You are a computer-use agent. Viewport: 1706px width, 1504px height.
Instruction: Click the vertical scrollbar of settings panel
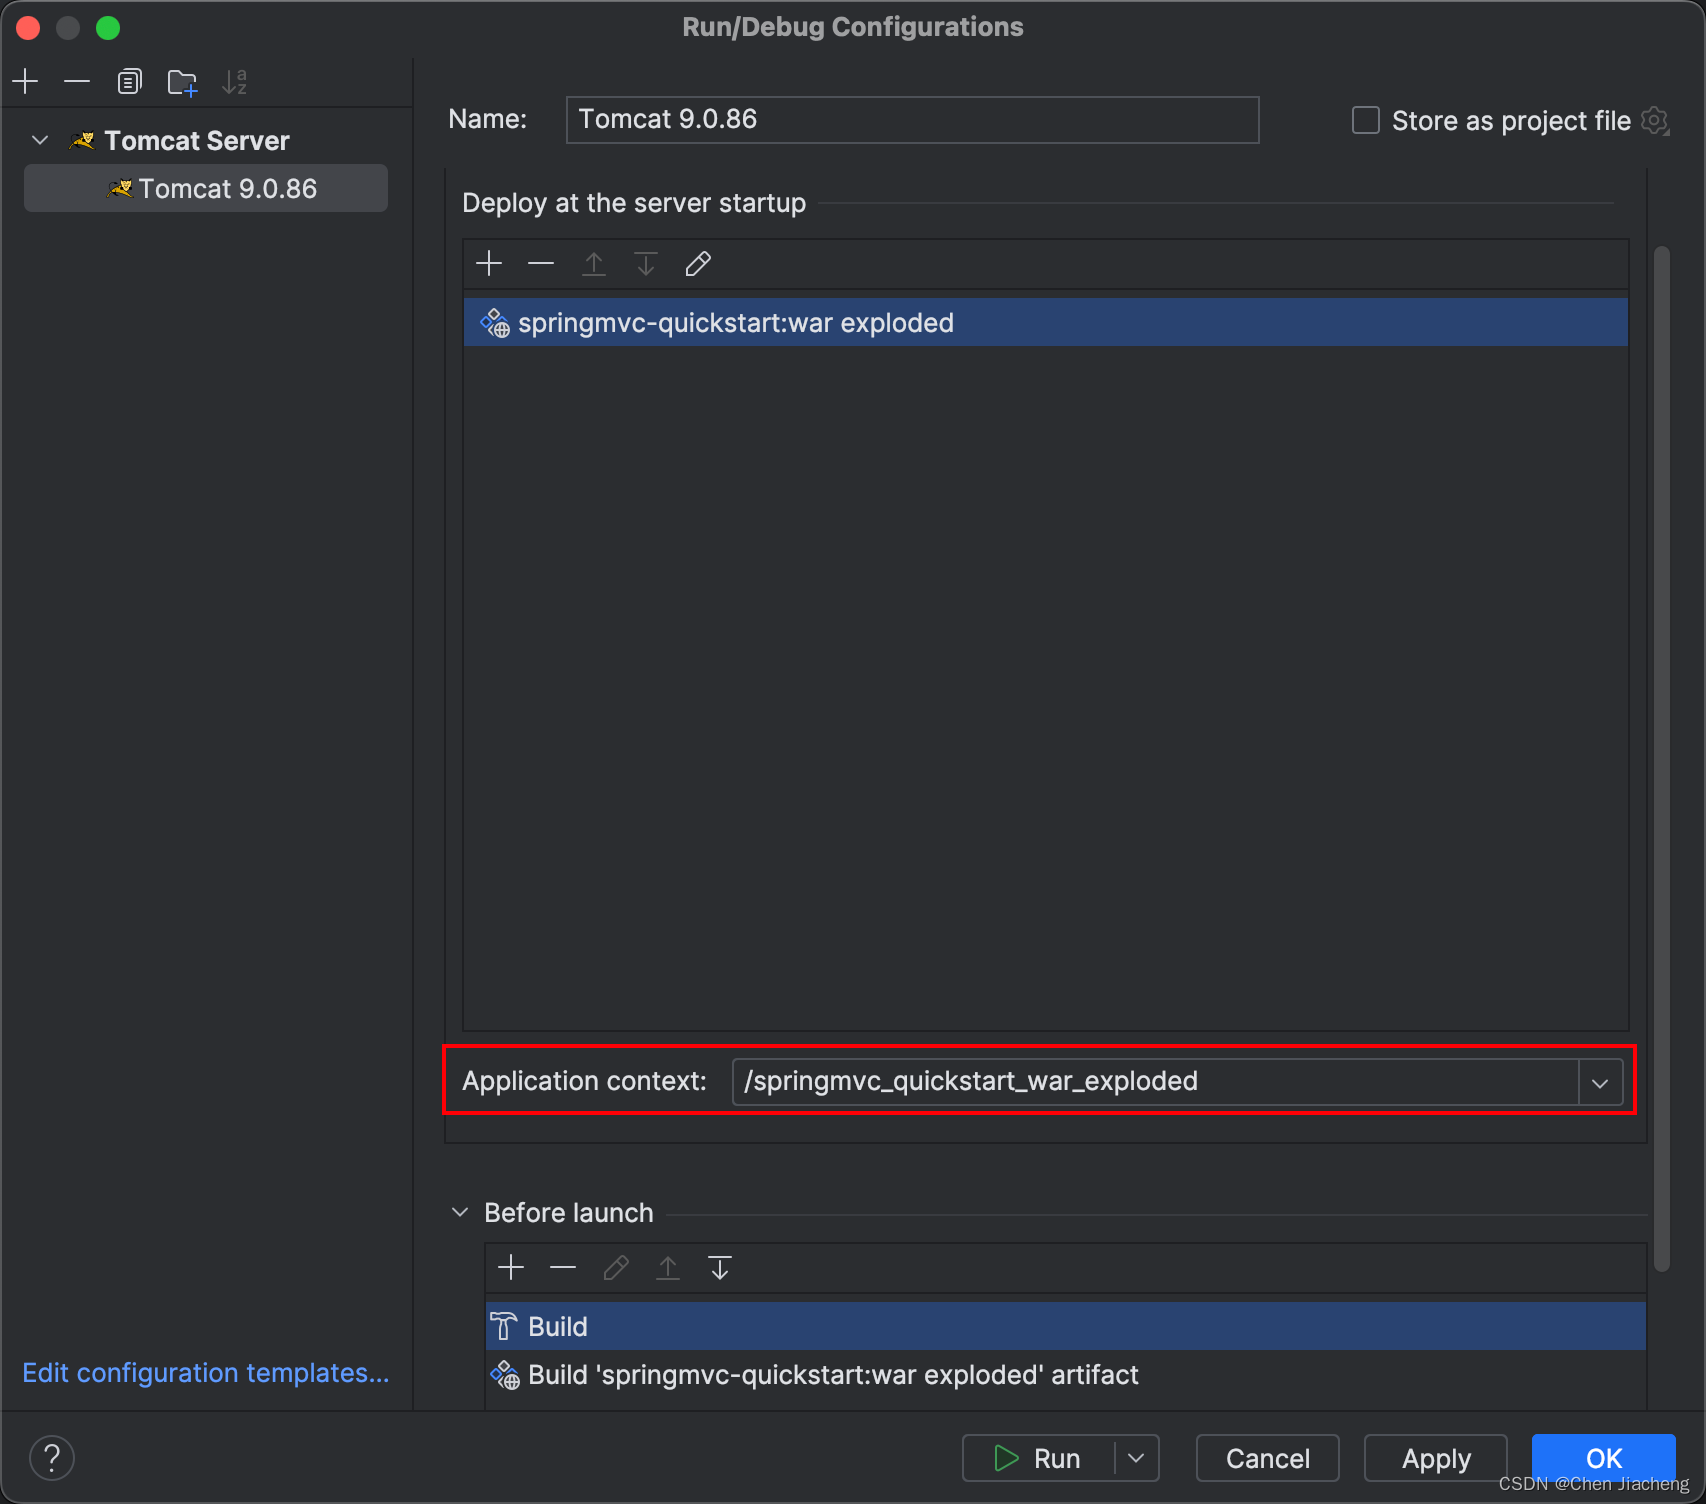click(x=1662, y=760)
